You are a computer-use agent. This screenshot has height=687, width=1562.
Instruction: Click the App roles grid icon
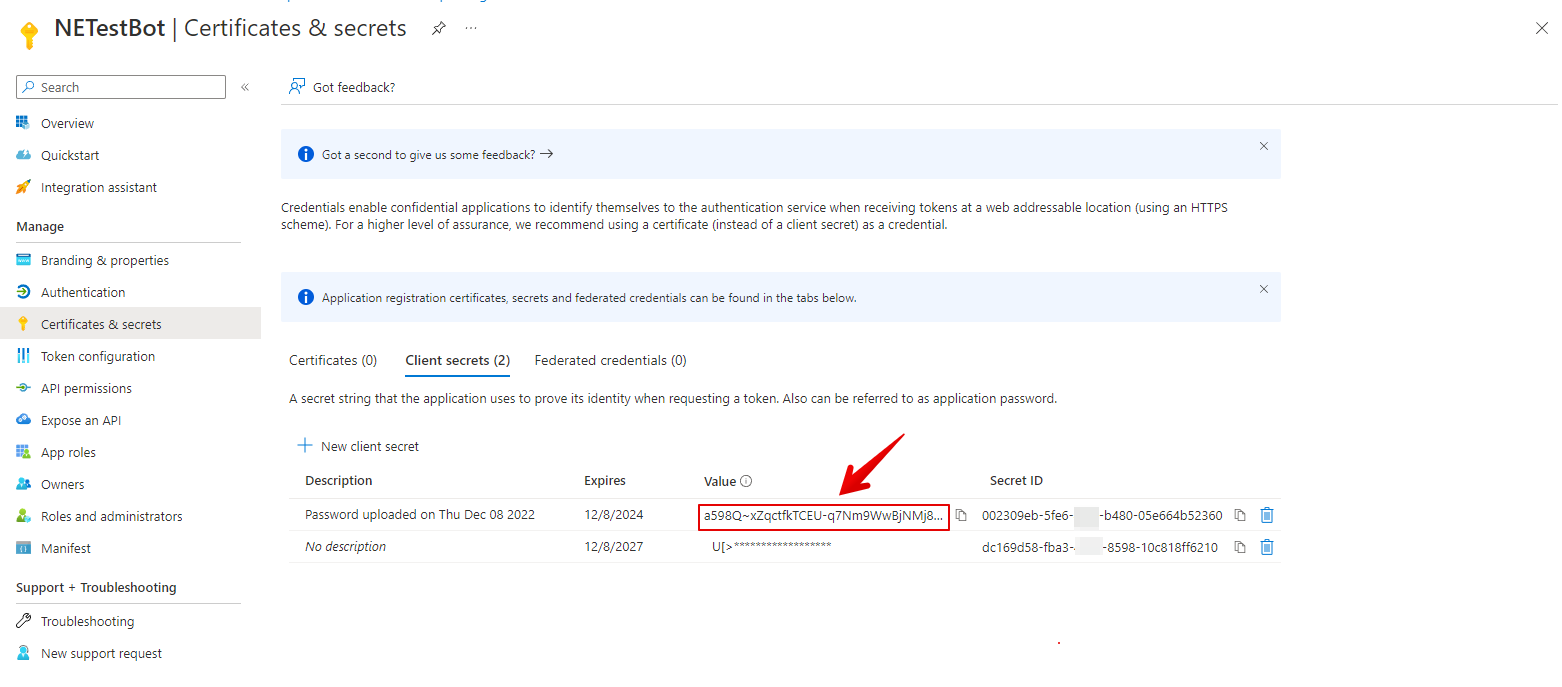click(23, 452)
